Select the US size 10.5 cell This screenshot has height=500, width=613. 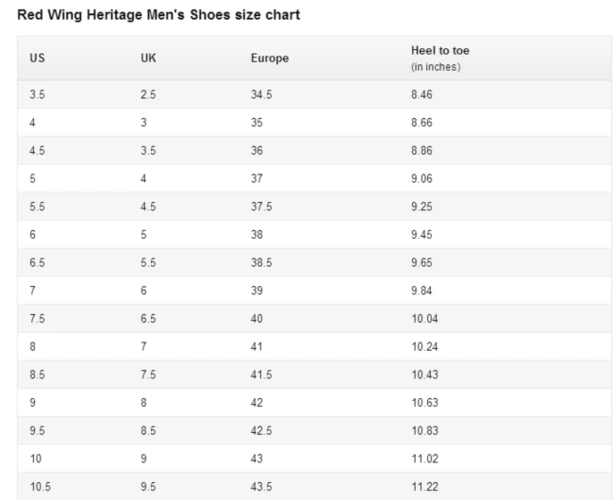tap(40, 485)
